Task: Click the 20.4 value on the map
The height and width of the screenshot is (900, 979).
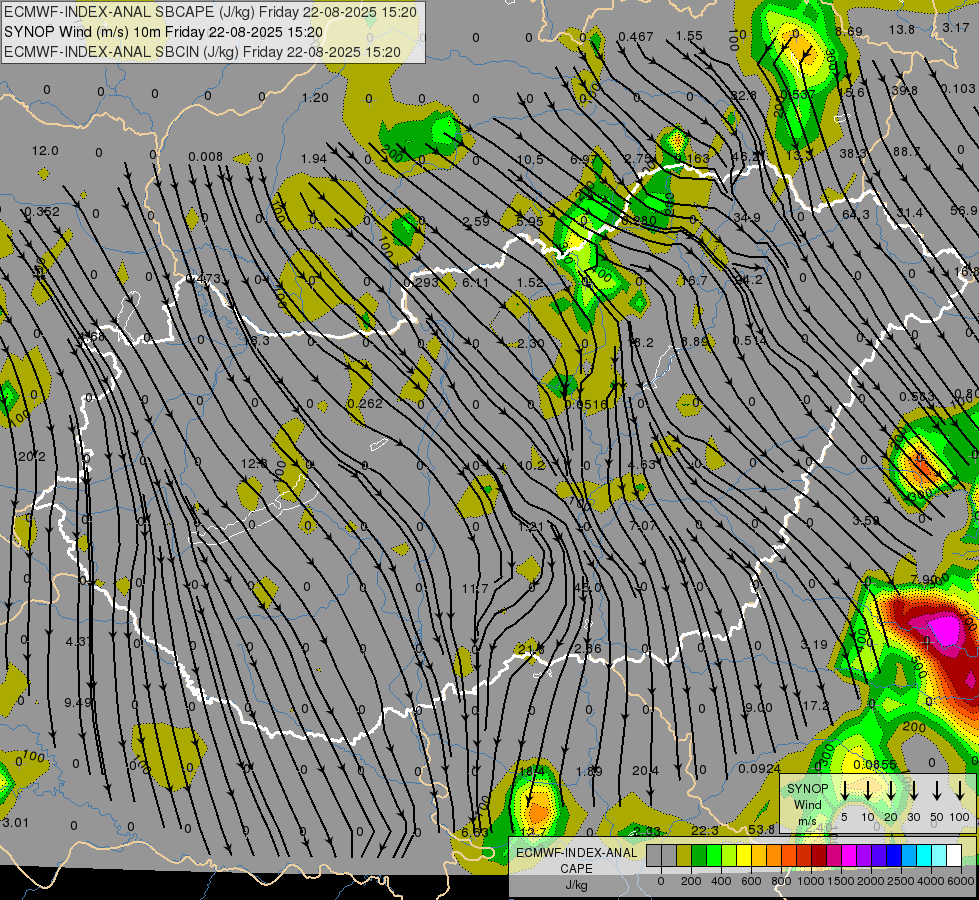Action: [x=645, y=771]
